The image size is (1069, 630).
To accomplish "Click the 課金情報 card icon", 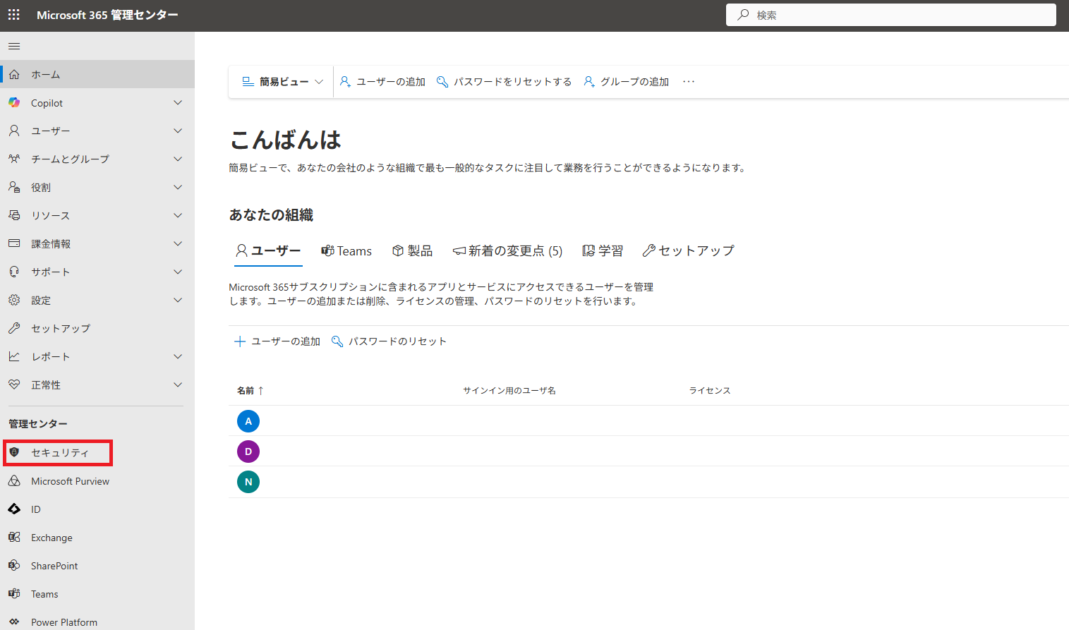I will tap(14, 243).
